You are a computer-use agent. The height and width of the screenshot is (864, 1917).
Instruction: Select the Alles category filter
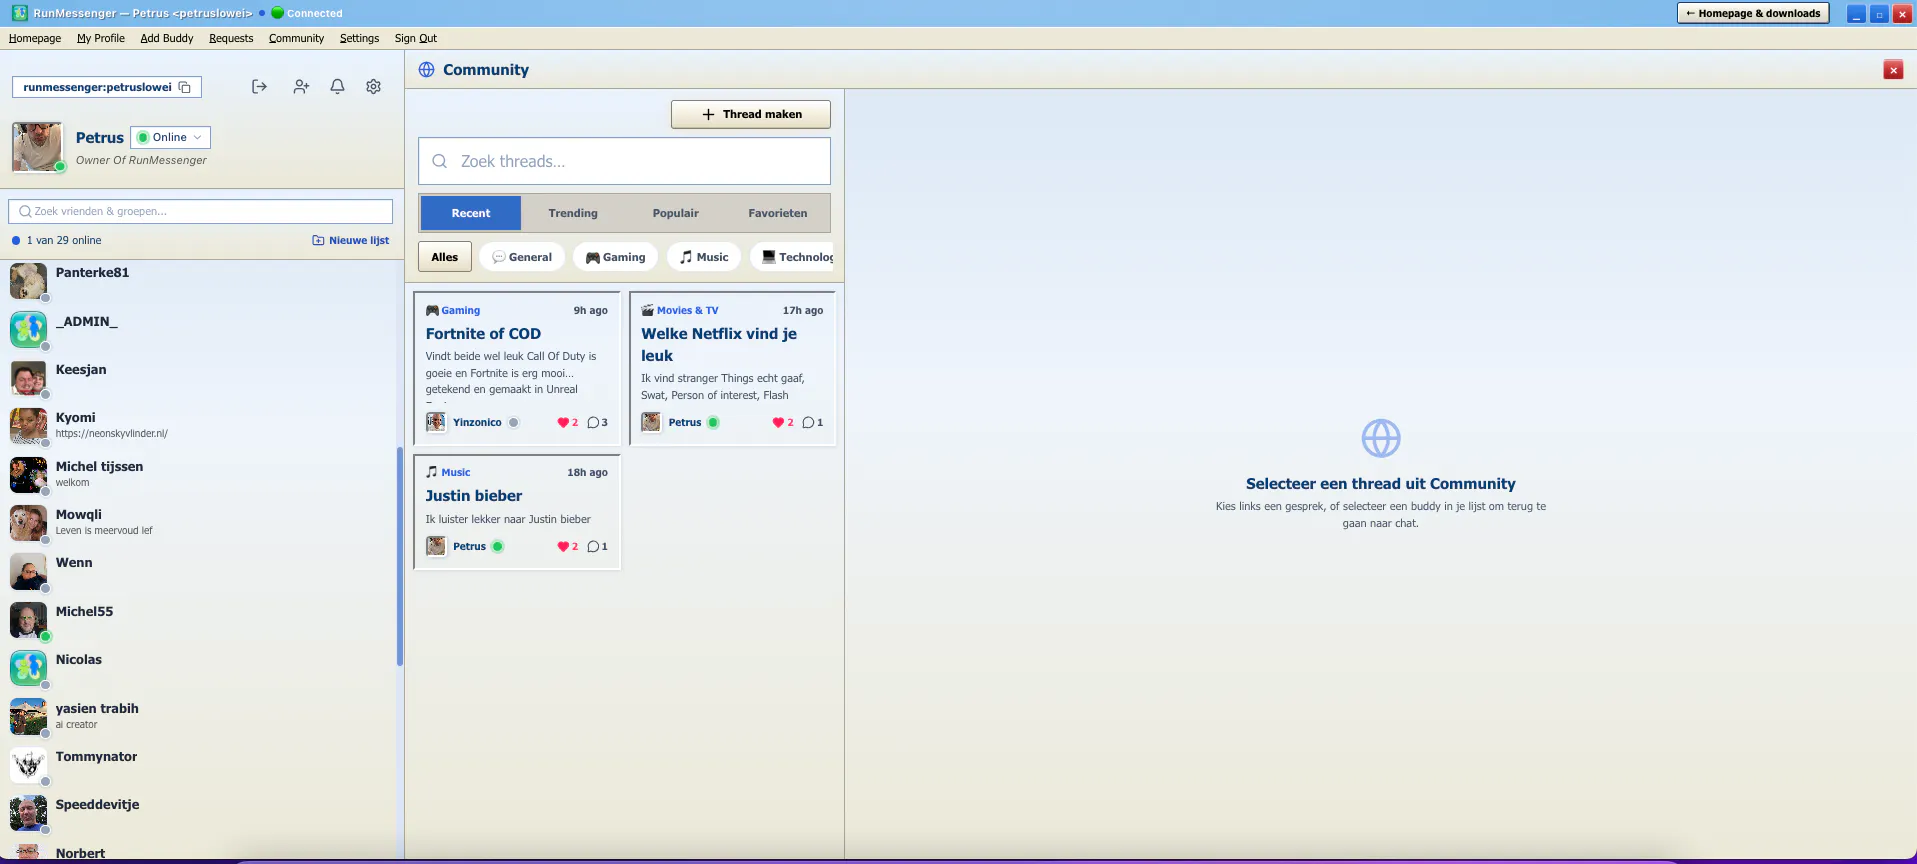445,257
